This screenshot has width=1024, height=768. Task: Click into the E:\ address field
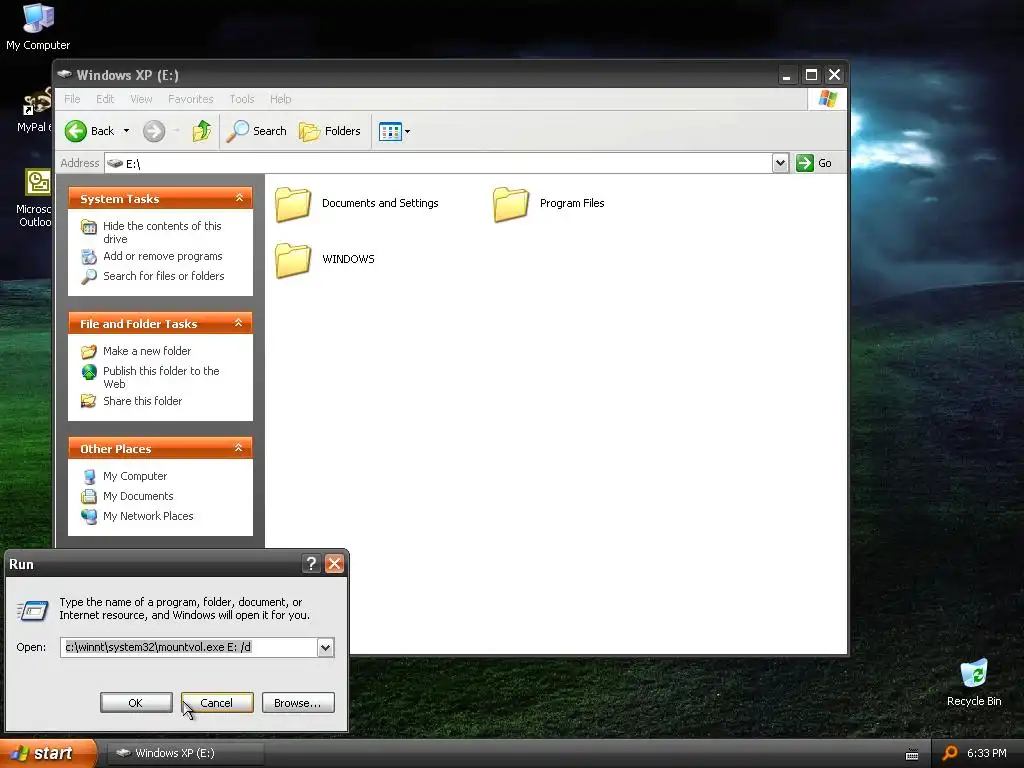coord(438,163)
